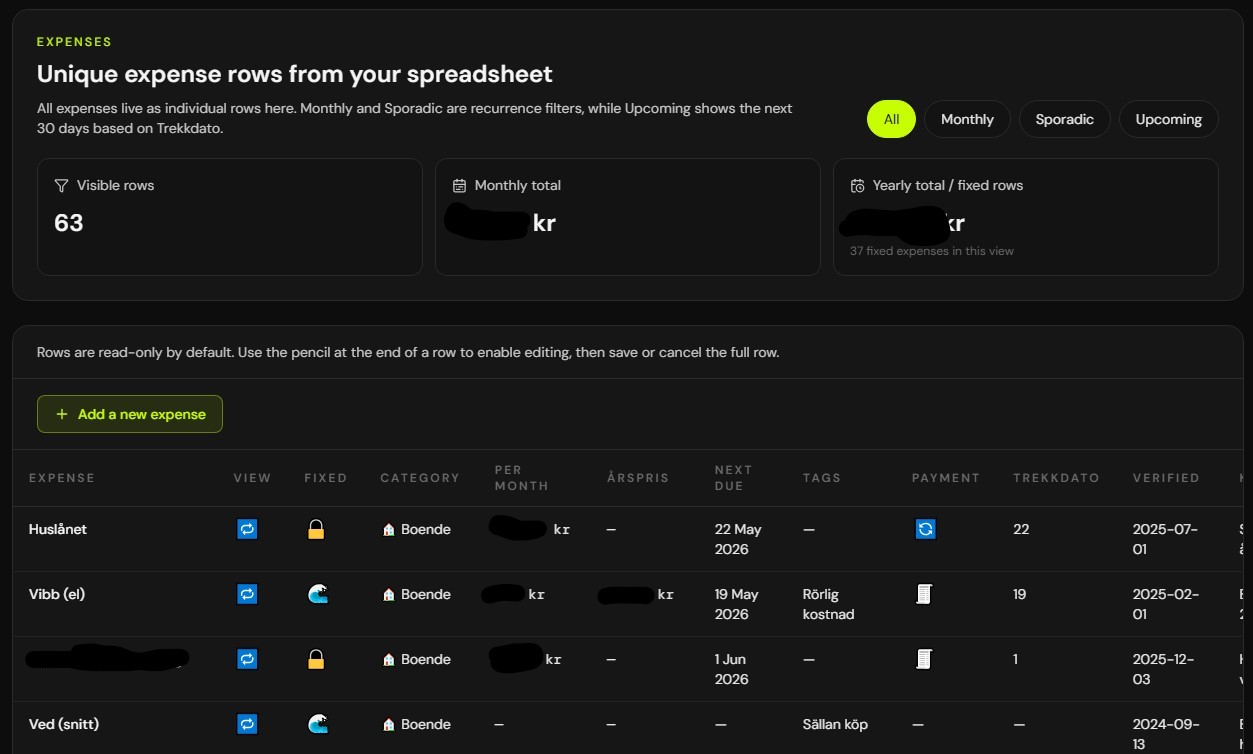Click the sync payment icon in Huslånet row
The height and width of the screenshot is (754, 1253).
click(925, 529)
